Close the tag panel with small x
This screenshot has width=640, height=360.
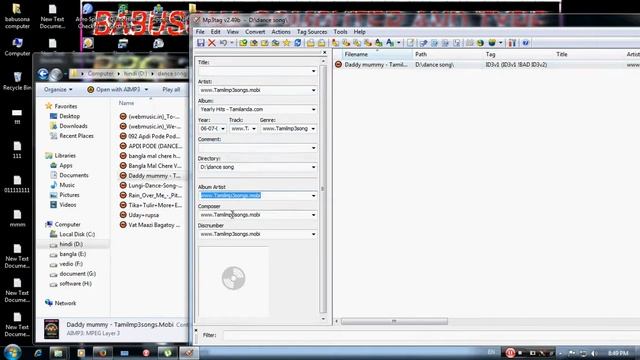click(324, 52)
